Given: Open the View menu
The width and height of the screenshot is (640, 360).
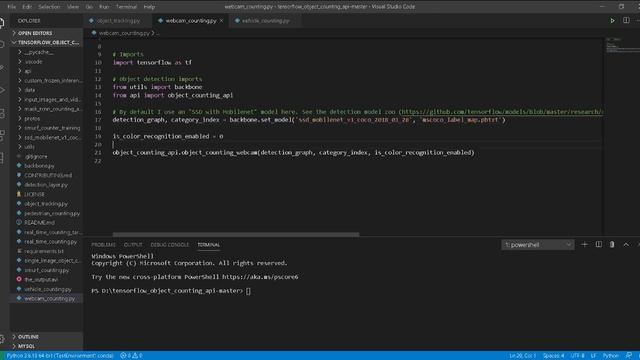Looking at the screenshot, I should 73,7.
